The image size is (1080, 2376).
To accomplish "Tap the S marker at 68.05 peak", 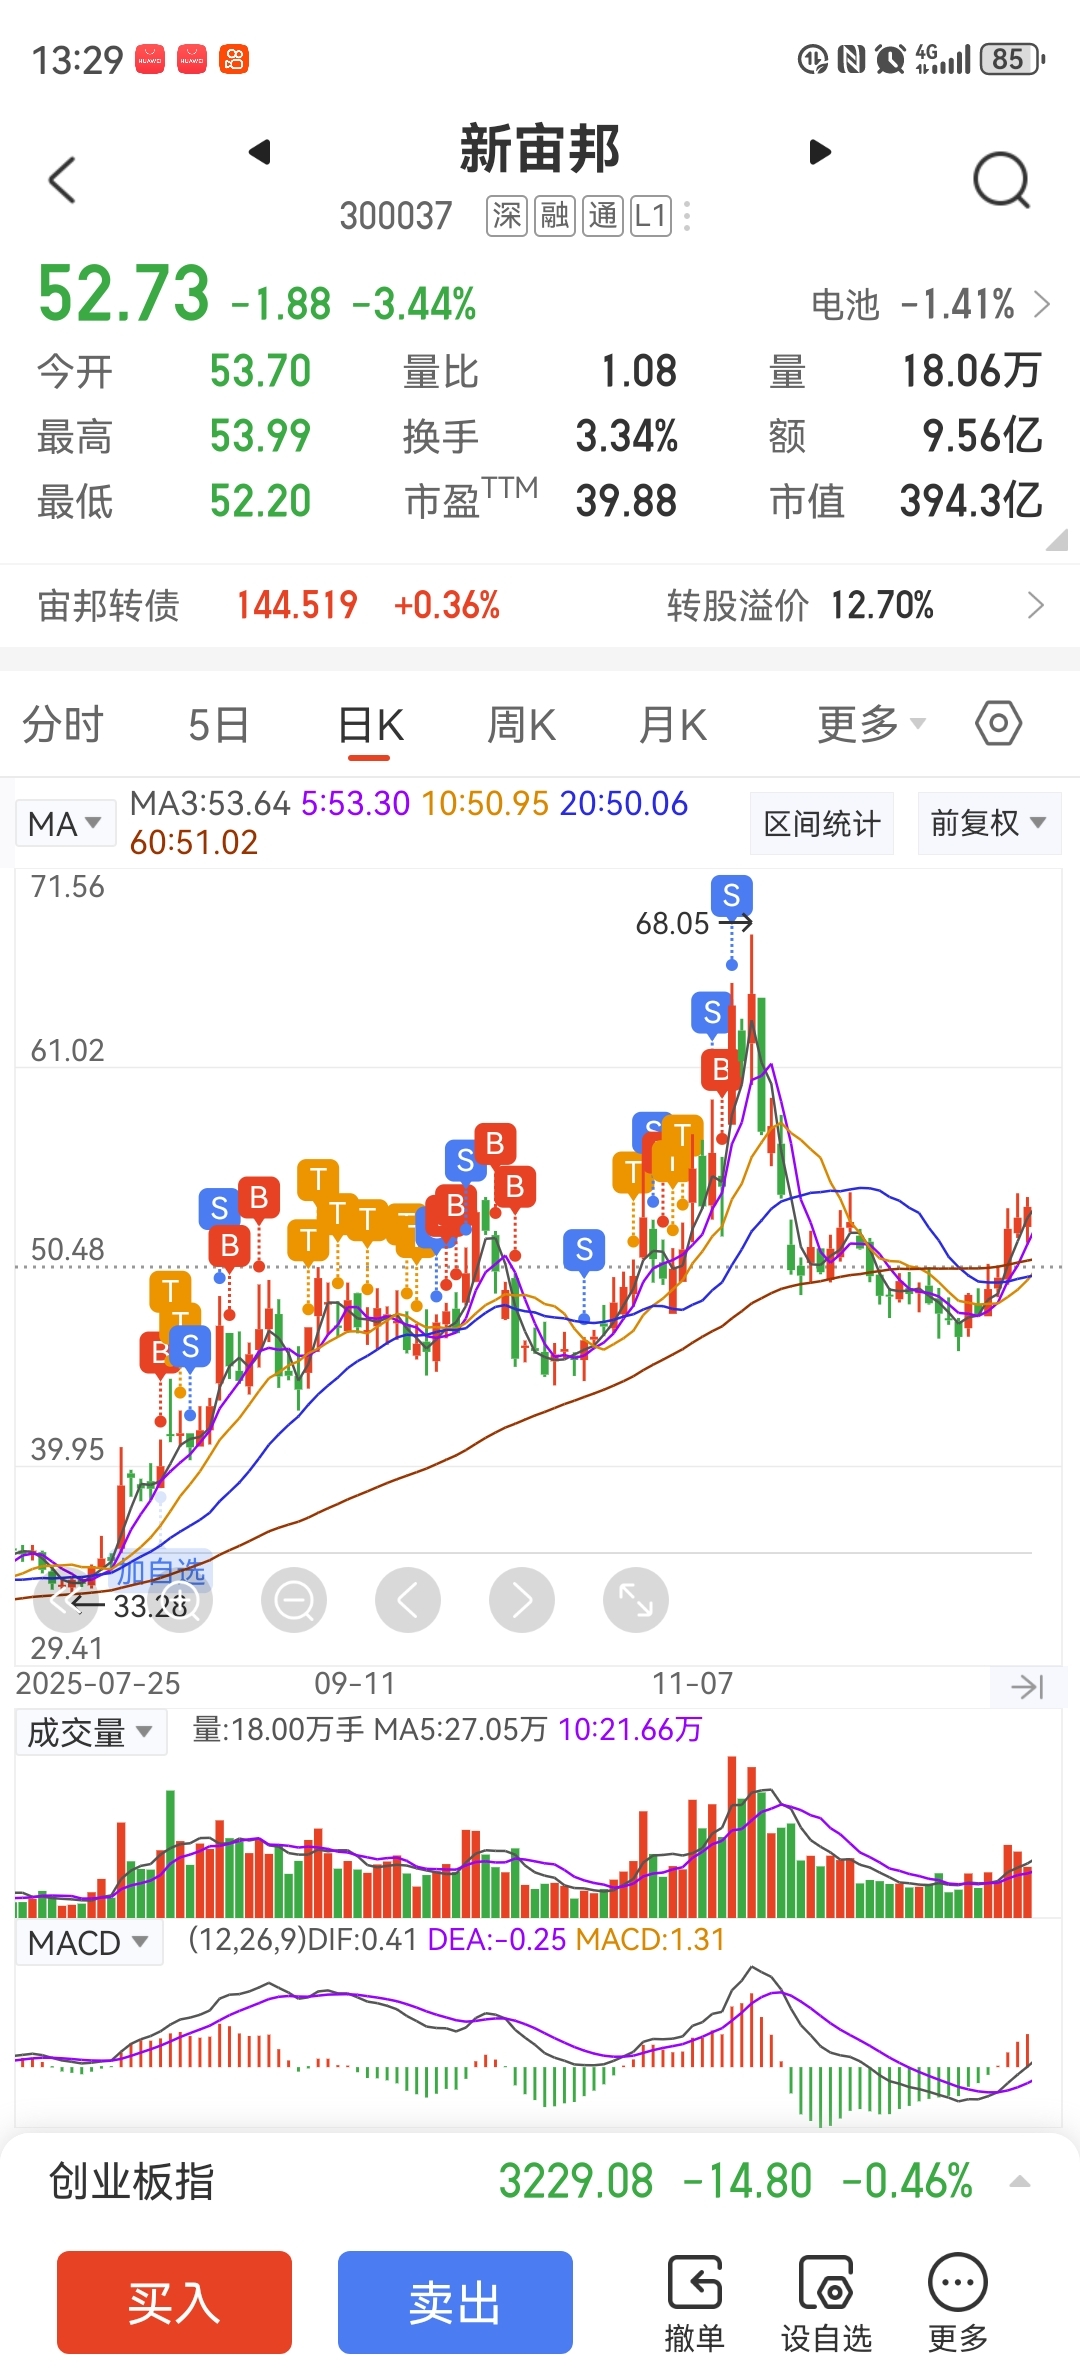I will coord(732,895).
